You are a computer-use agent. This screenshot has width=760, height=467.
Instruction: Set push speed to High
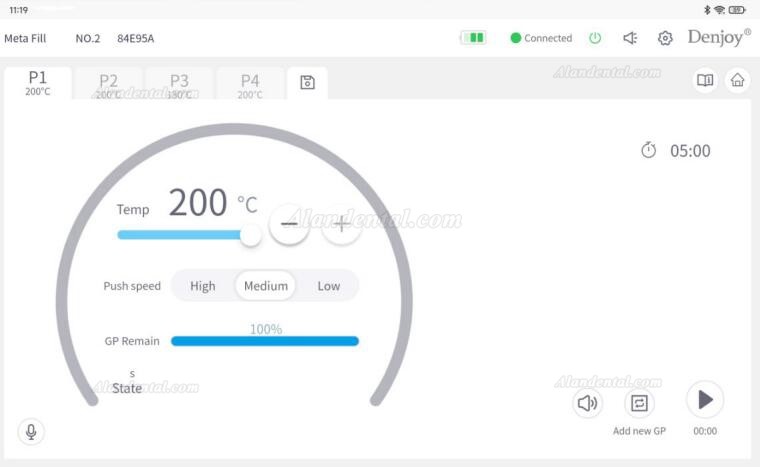(203, 286)
